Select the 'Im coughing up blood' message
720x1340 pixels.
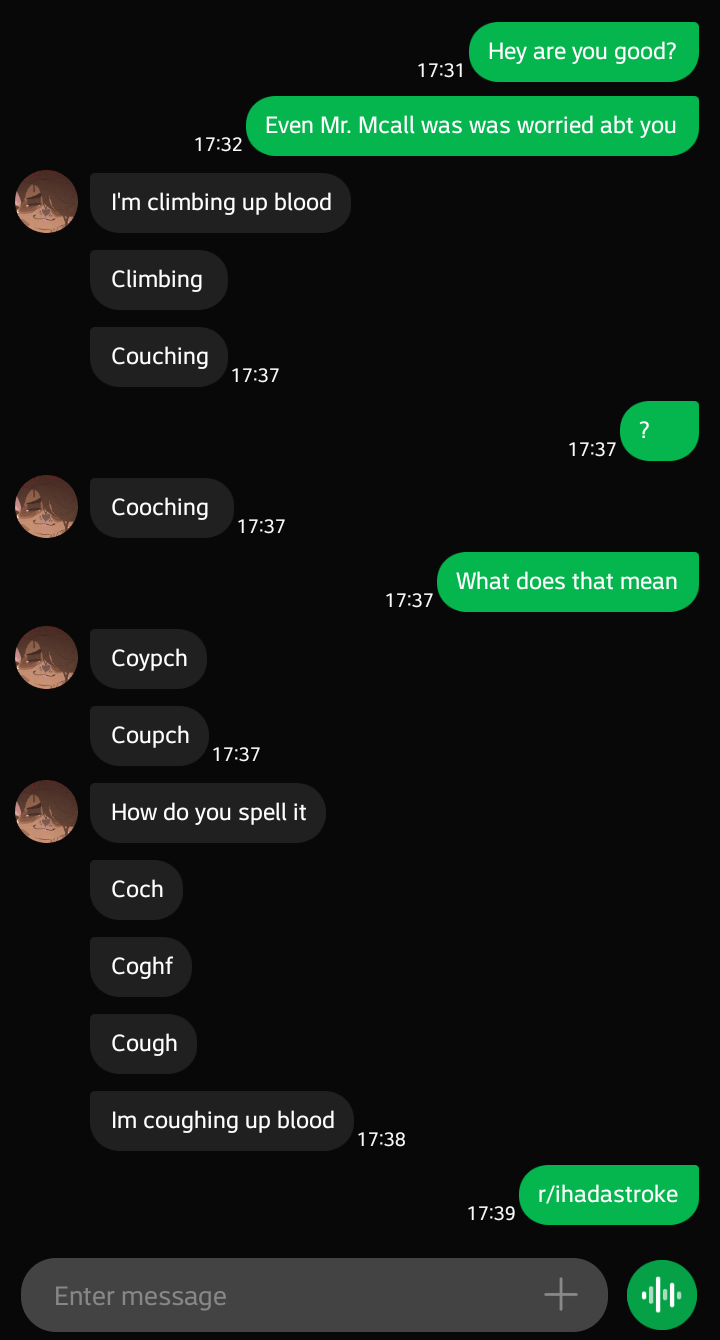point(220,1120)
